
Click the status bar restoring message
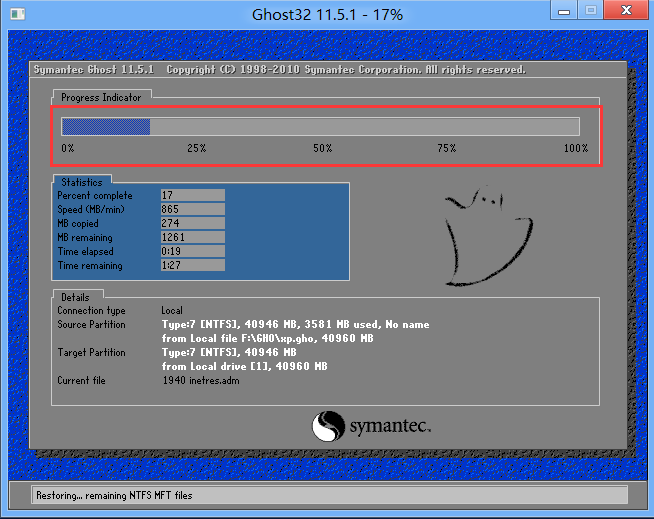click(114, 495)
